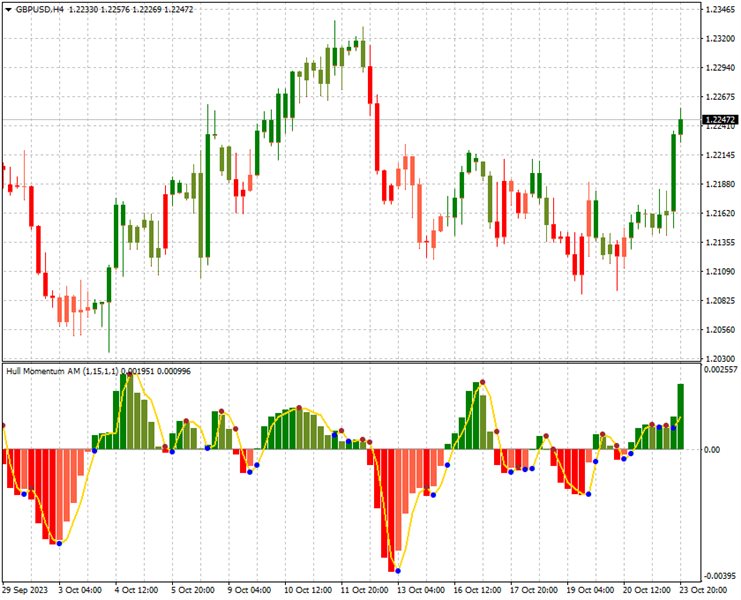Click the current price tag 1.22472
This screenshot has height=600, width=741.
click(x=720, y=120)
